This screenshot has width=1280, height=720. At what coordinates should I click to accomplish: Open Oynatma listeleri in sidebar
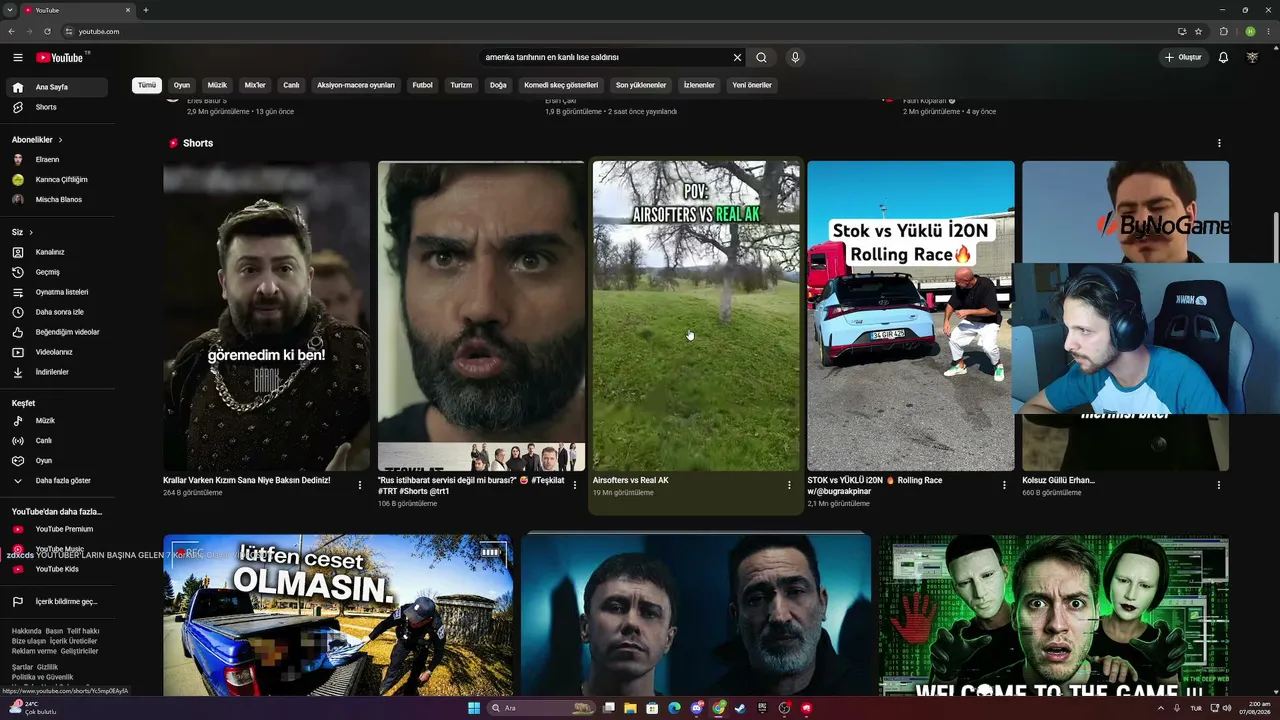point(59,292)
